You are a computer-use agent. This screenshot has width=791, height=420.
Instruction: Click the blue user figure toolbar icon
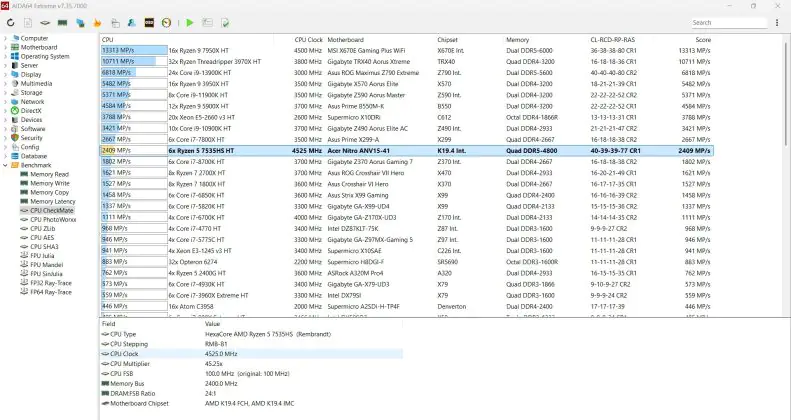(132, 23)
